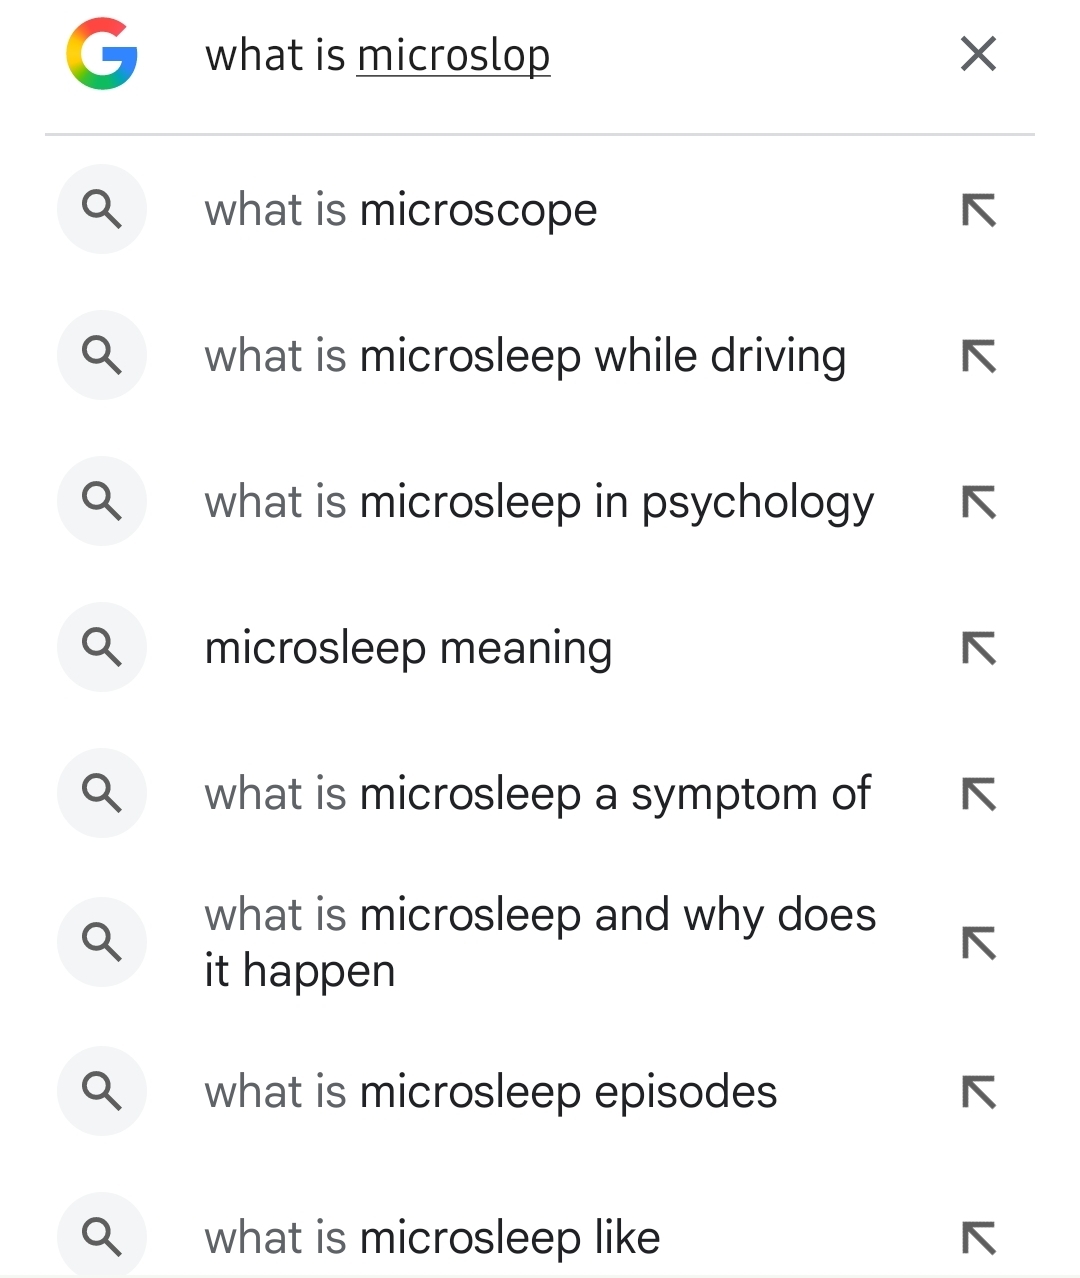The width and height of the screenshot is (1080, 1278).
Task: Select 'what is microsleep episodes' suggestion
Action: (x=490, y=1092)
